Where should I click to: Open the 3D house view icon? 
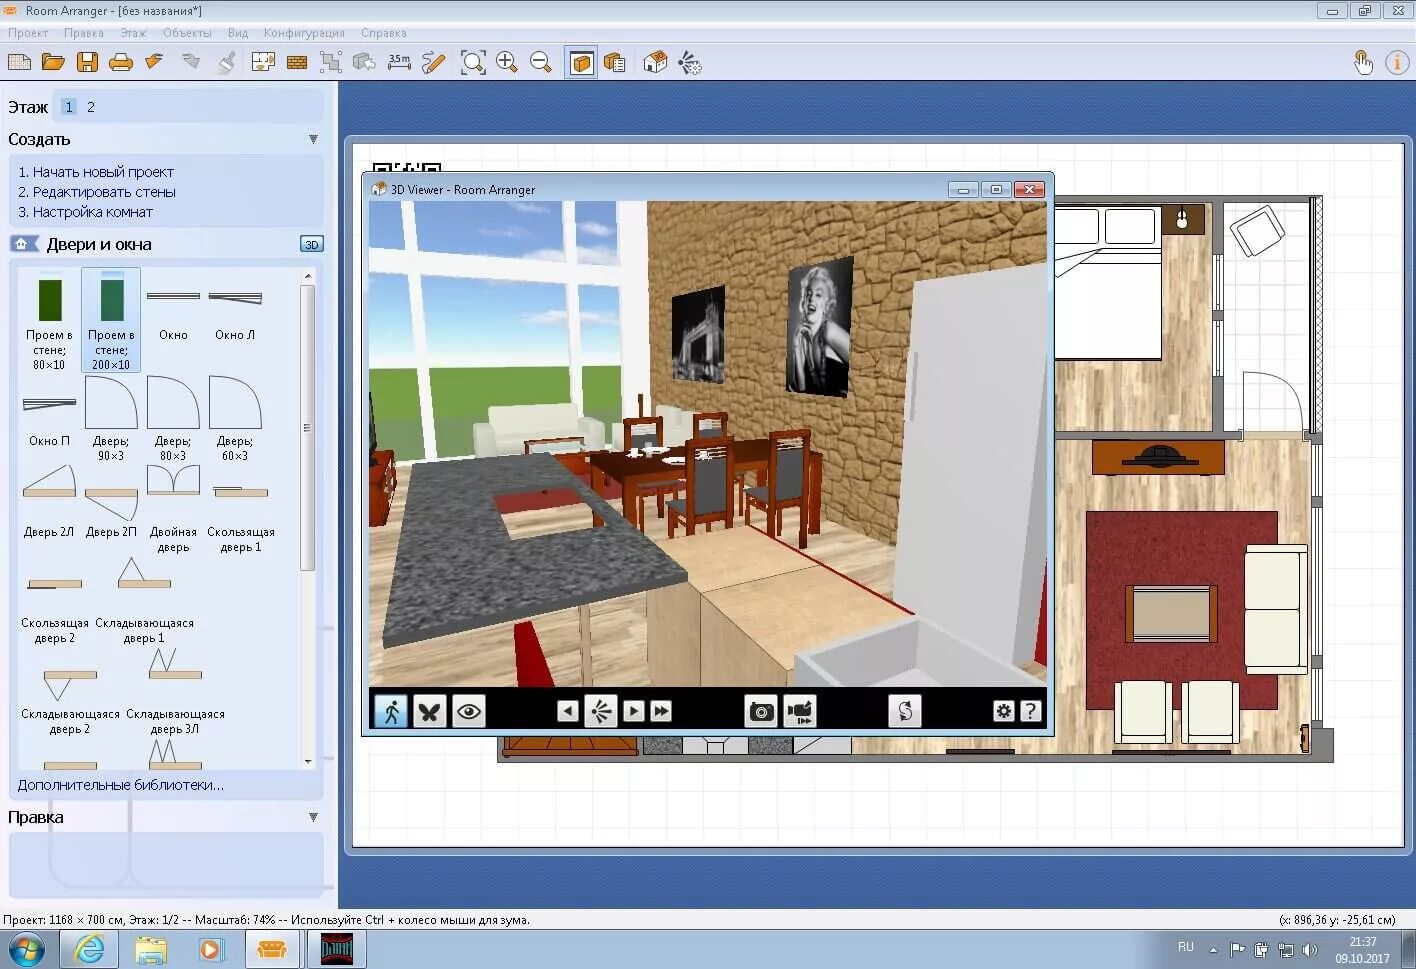click(655, 63)
